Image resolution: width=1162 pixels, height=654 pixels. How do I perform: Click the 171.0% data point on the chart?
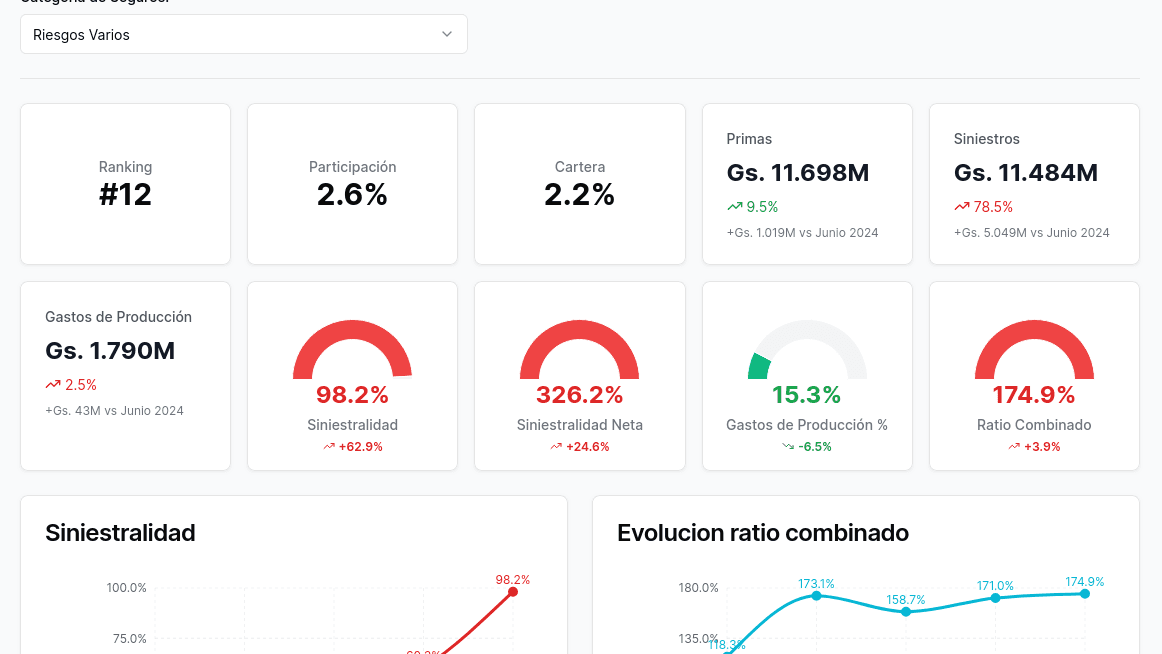click(x=995, y=598)
